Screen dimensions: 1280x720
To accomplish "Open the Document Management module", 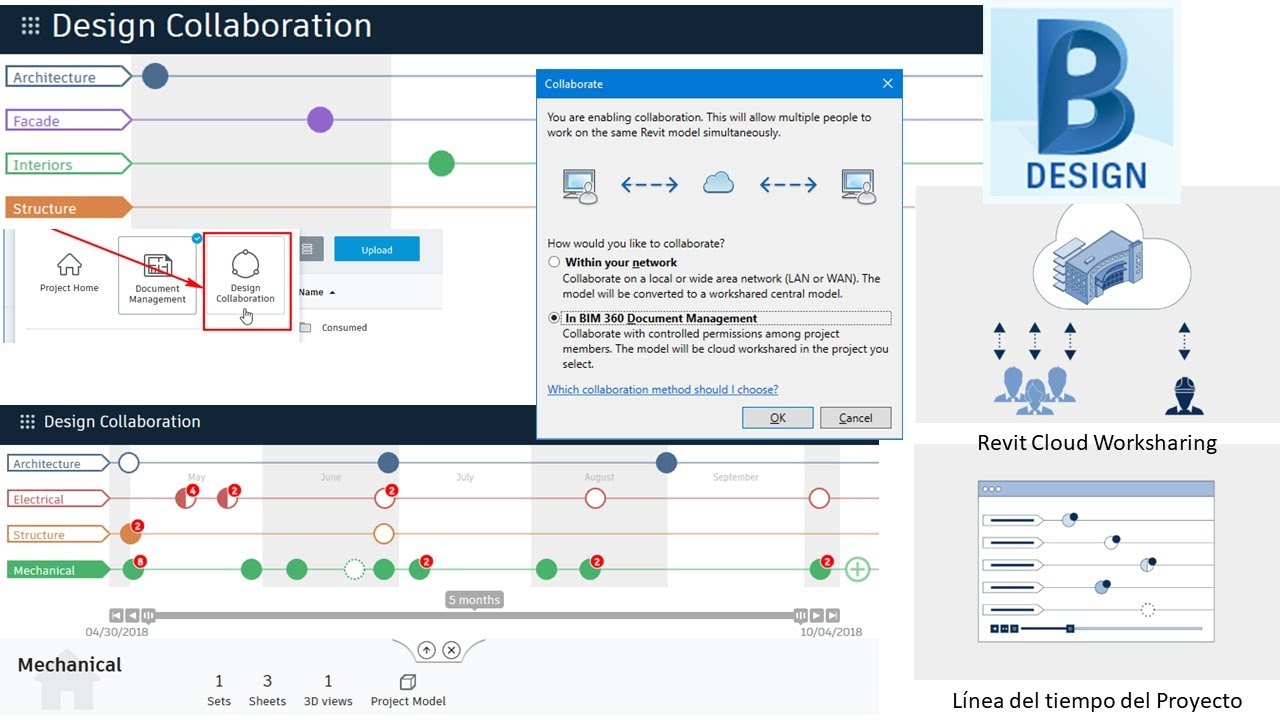I will click(x=157, y=276).
